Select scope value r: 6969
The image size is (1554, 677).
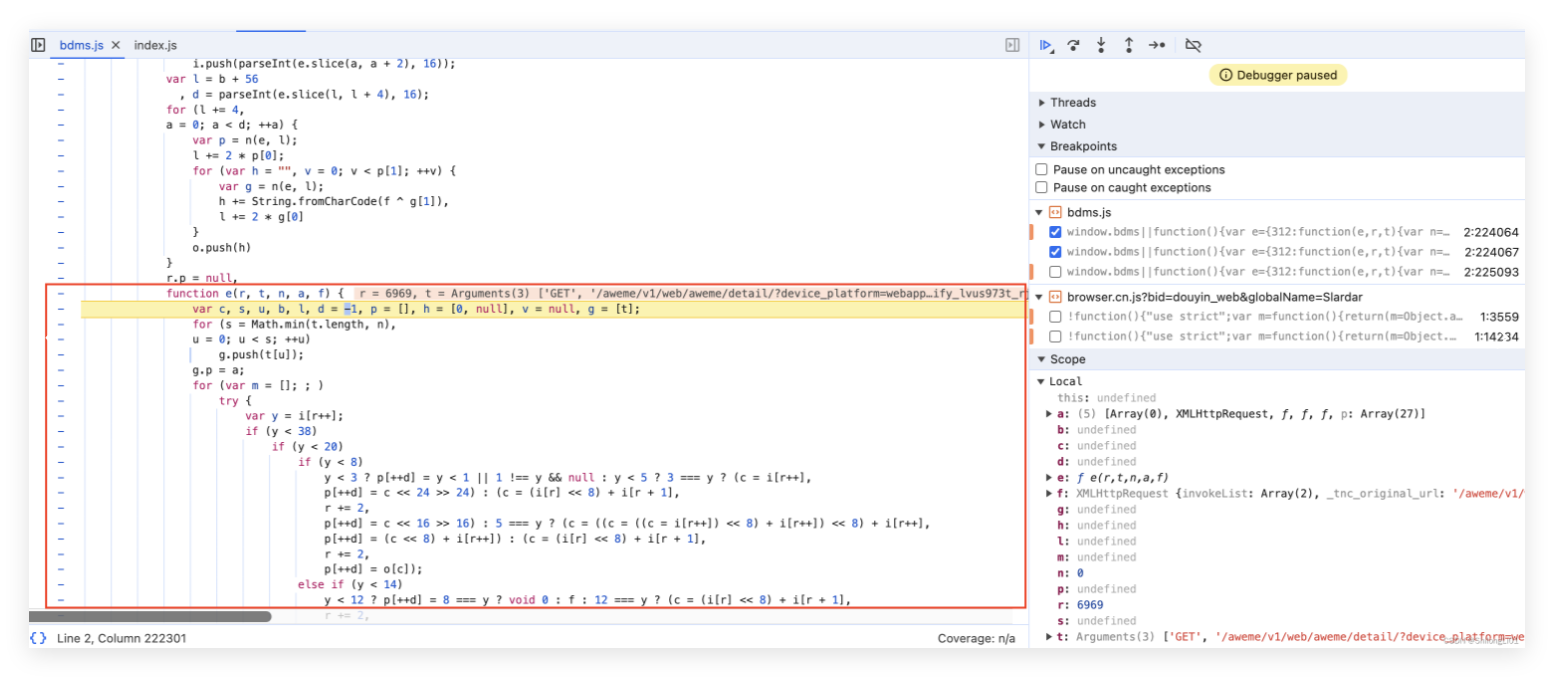(1079, 605)
